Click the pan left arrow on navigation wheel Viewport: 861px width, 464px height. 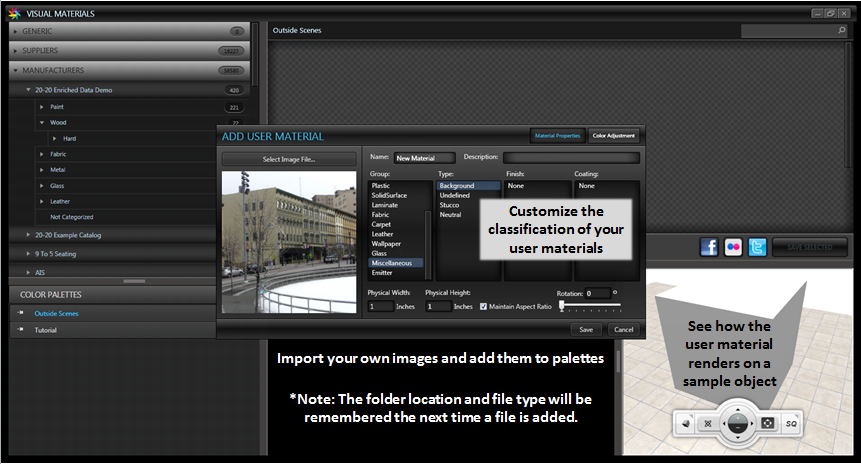click(x=724, y=423)
